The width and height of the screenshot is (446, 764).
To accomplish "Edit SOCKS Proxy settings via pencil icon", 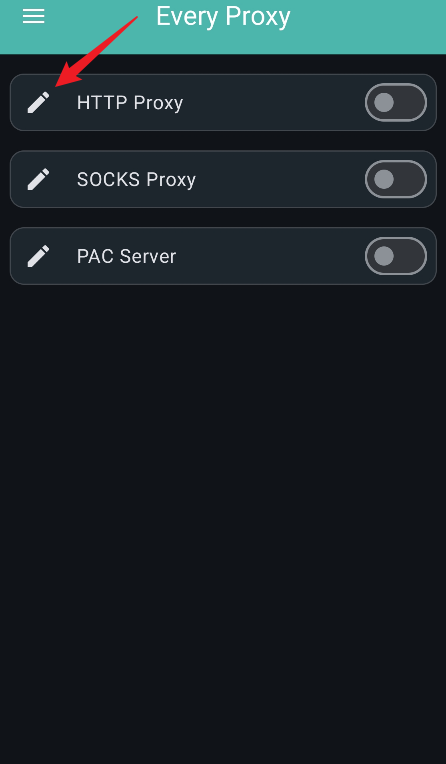I will tap(39, 179).
